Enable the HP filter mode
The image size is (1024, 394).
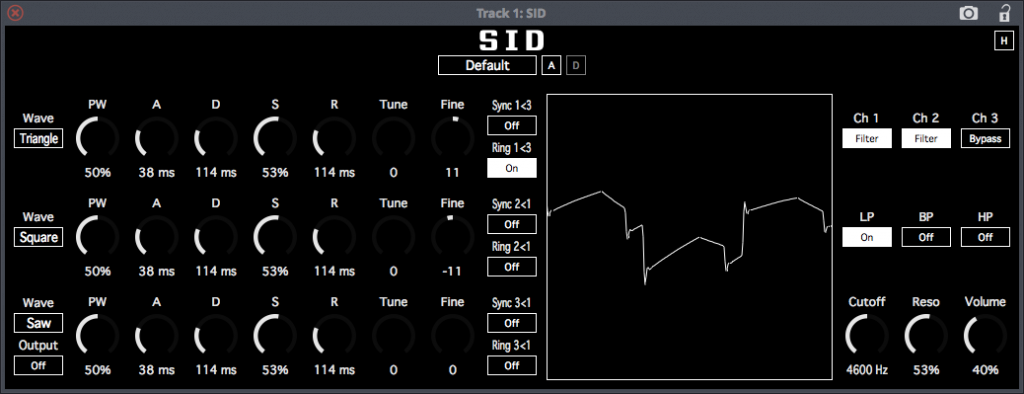point(985,237)
